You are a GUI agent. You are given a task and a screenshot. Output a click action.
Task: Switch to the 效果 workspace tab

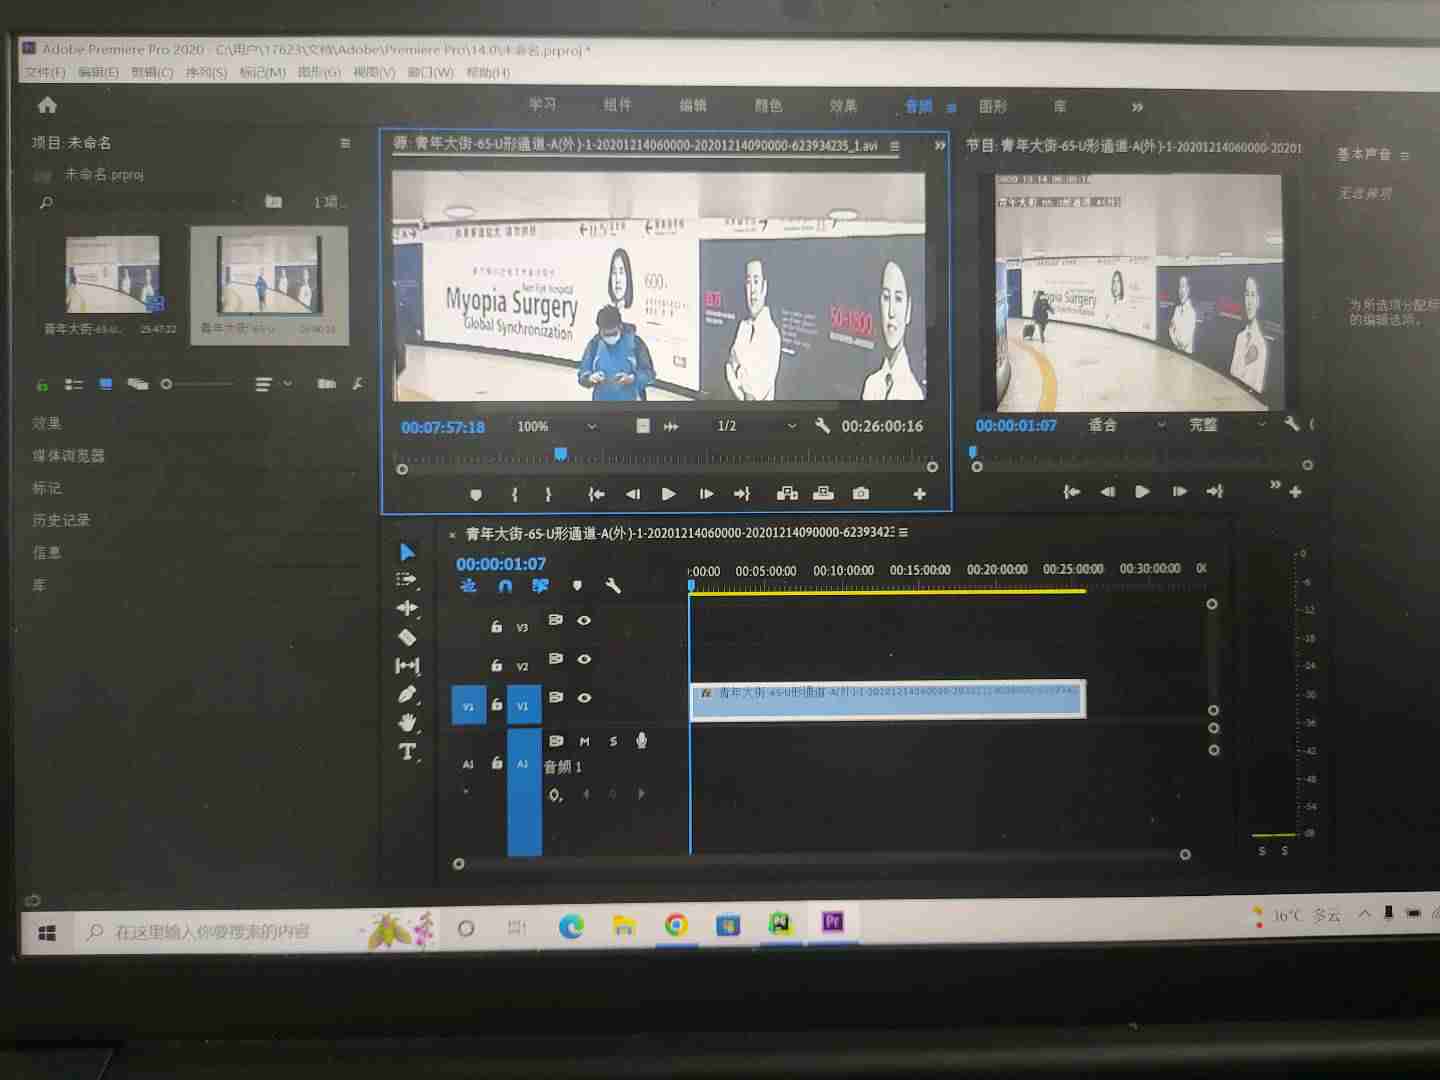[842, 106]
